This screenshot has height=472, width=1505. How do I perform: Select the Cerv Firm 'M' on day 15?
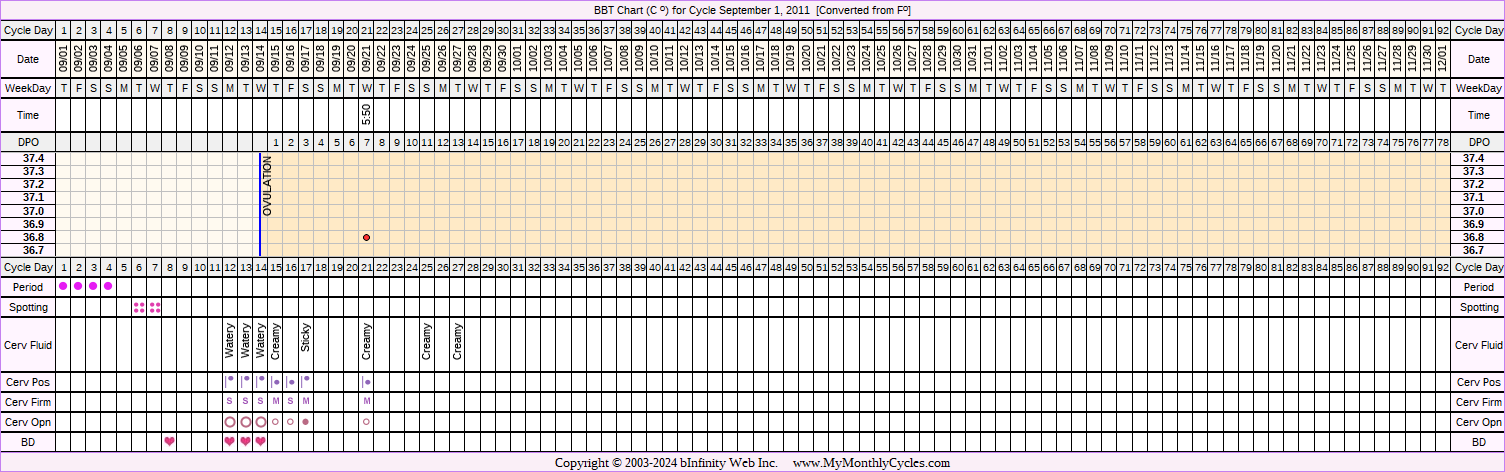[x=276, y=401]
